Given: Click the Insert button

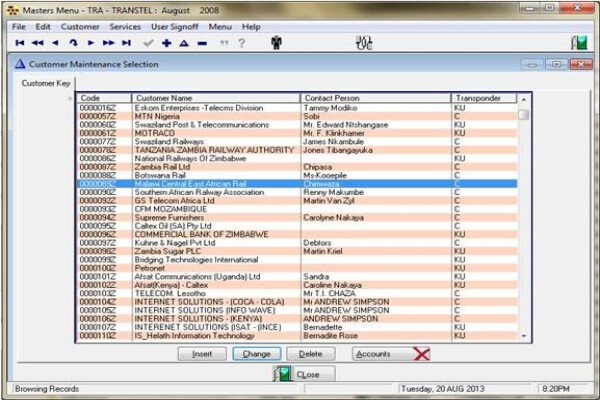Looking at the screenshot, I should tap(202, 354).
